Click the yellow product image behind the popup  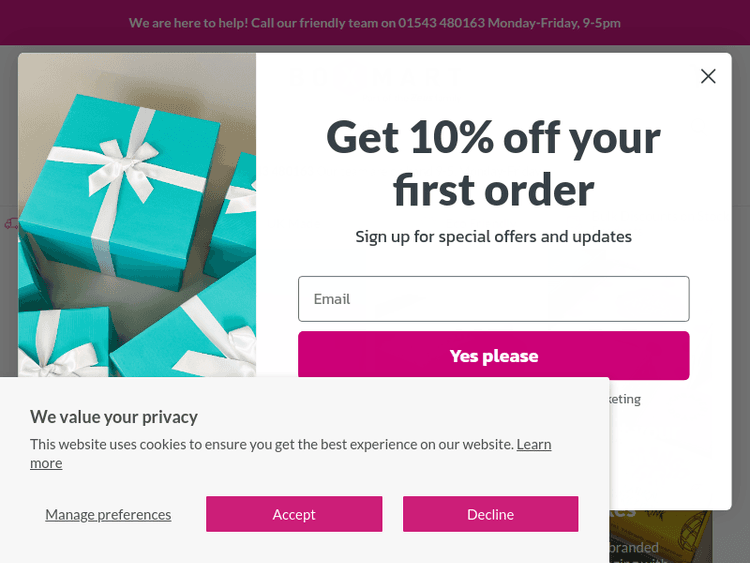(x=662, y=525)
